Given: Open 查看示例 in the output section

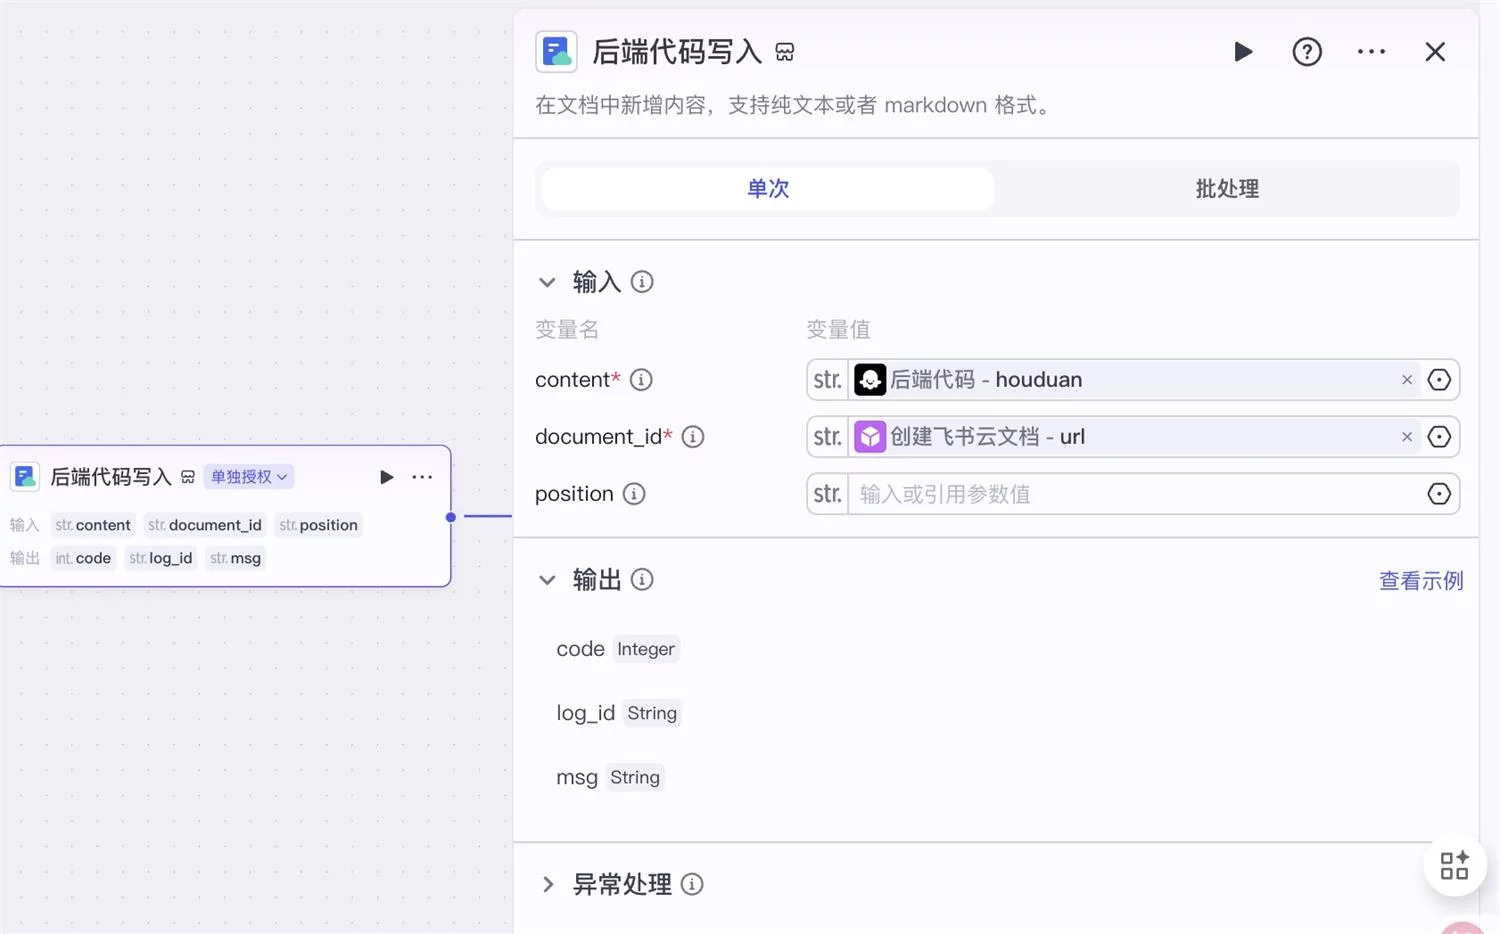Looking at the screenshot, I should point(1421,580).
